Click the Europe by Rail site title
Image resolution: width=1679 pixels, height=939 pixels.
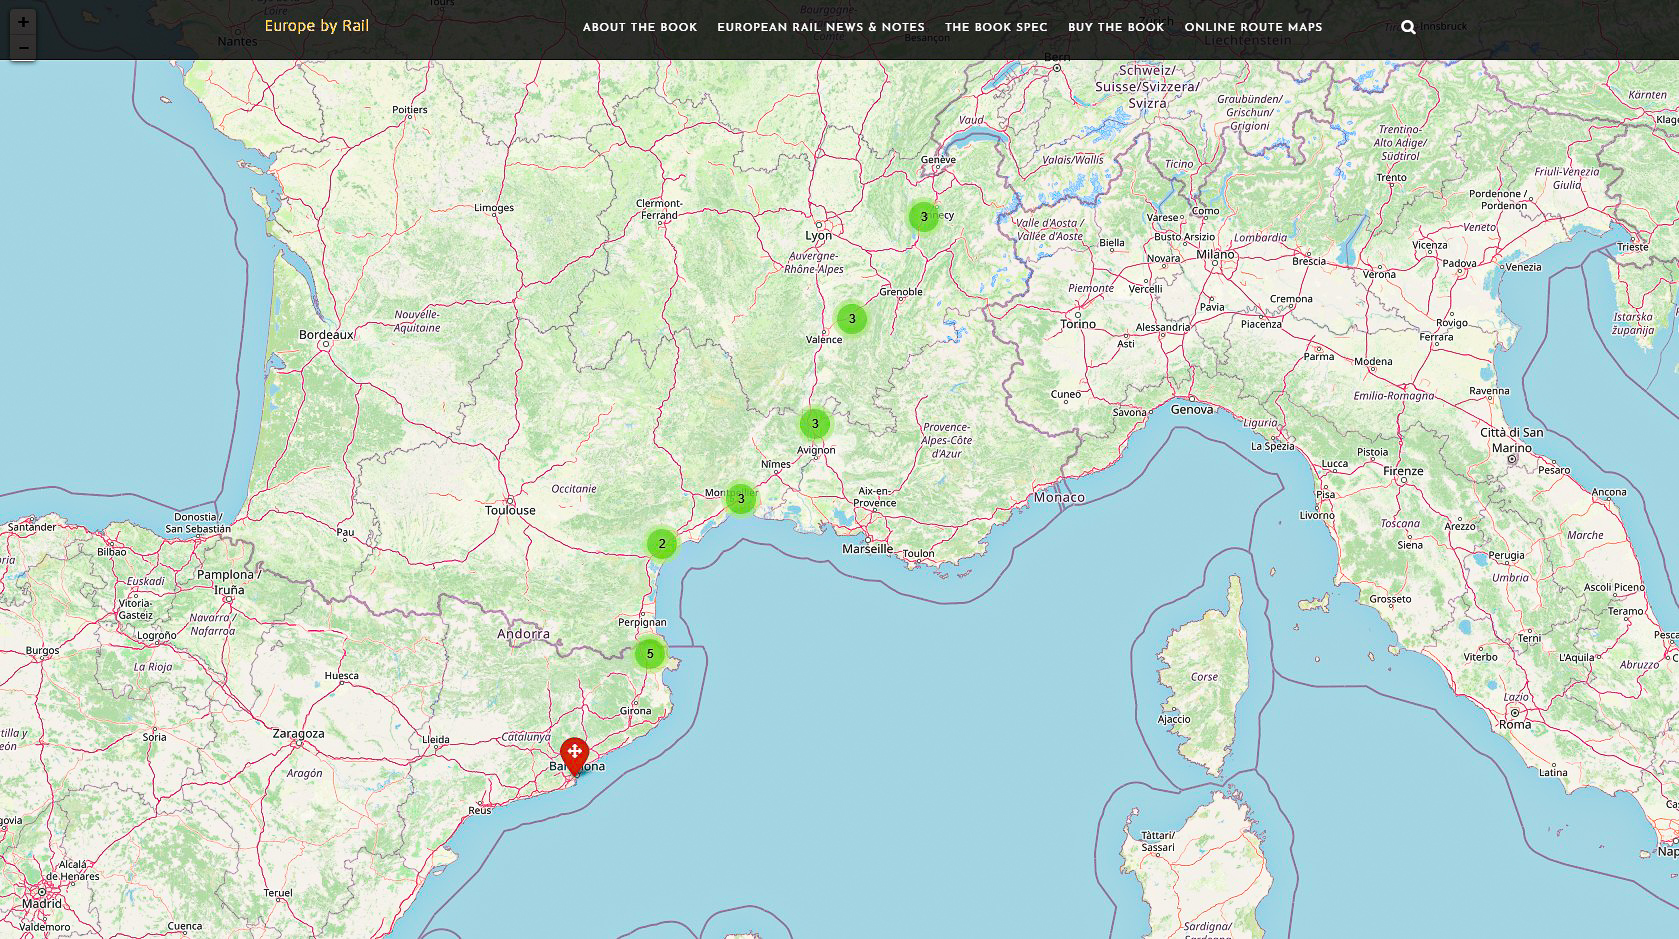point(316,26)
